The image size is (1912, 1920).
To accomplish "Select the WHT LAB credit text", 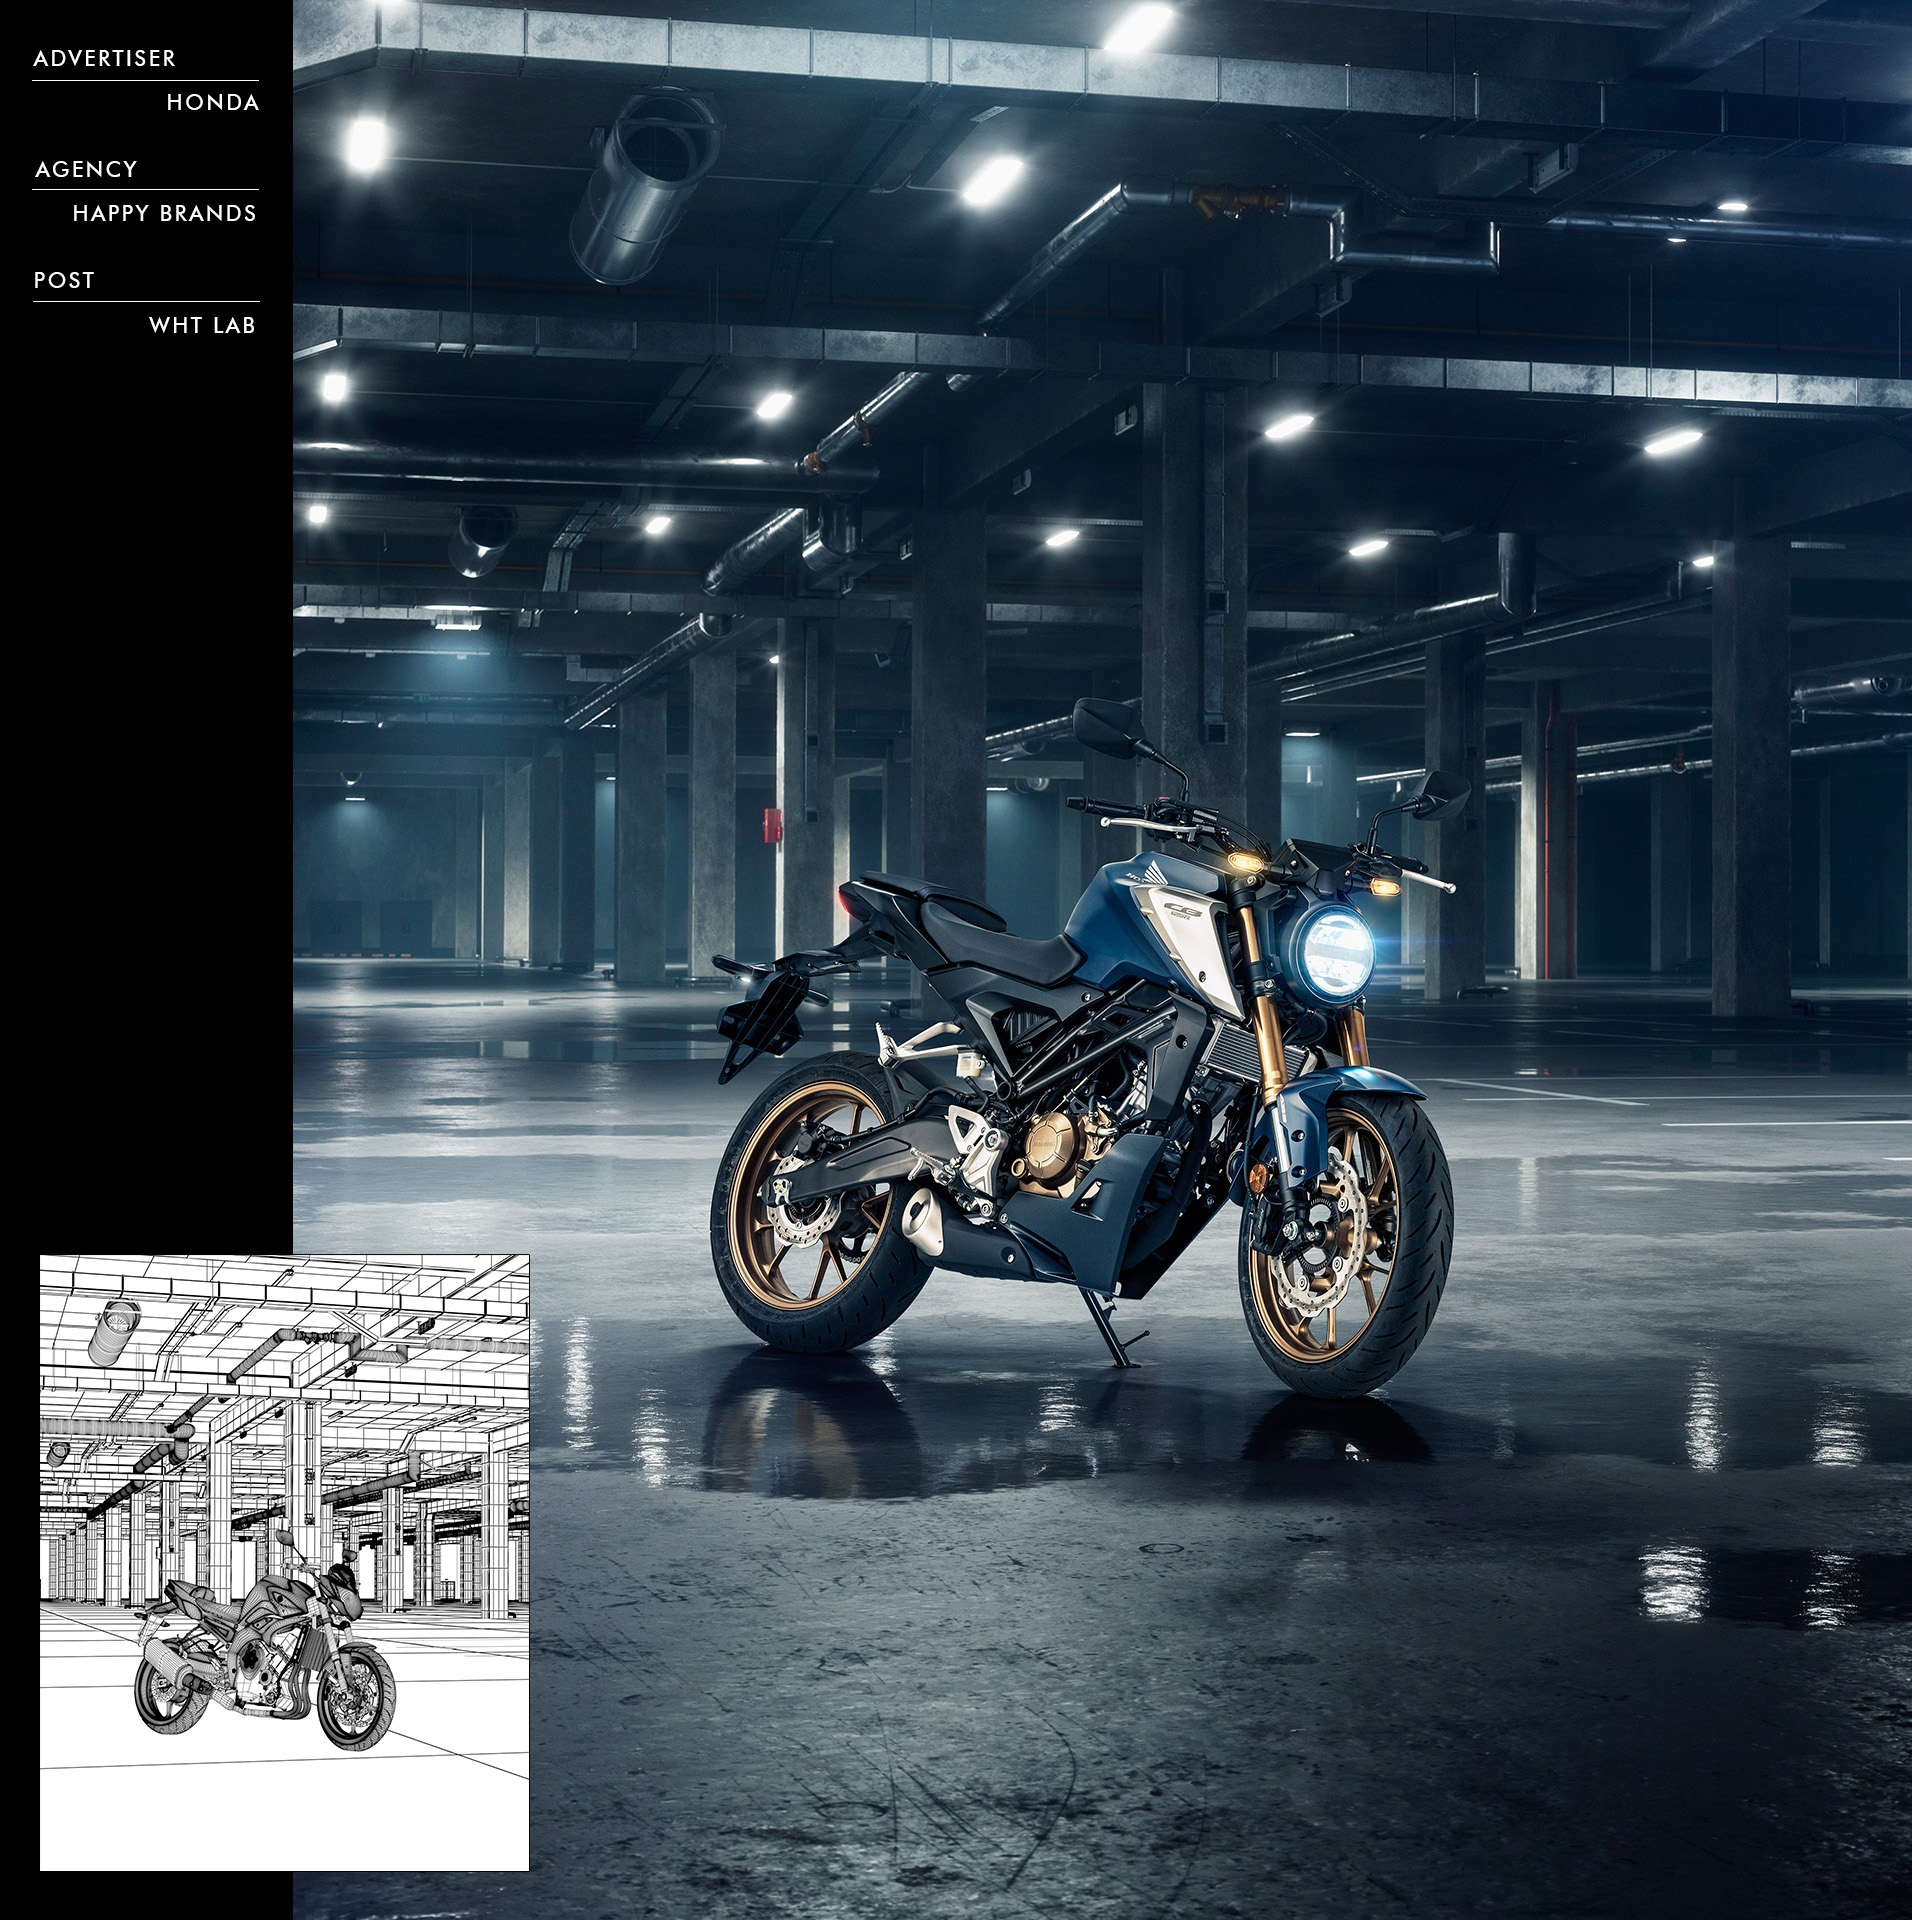I will pos(202,326).
